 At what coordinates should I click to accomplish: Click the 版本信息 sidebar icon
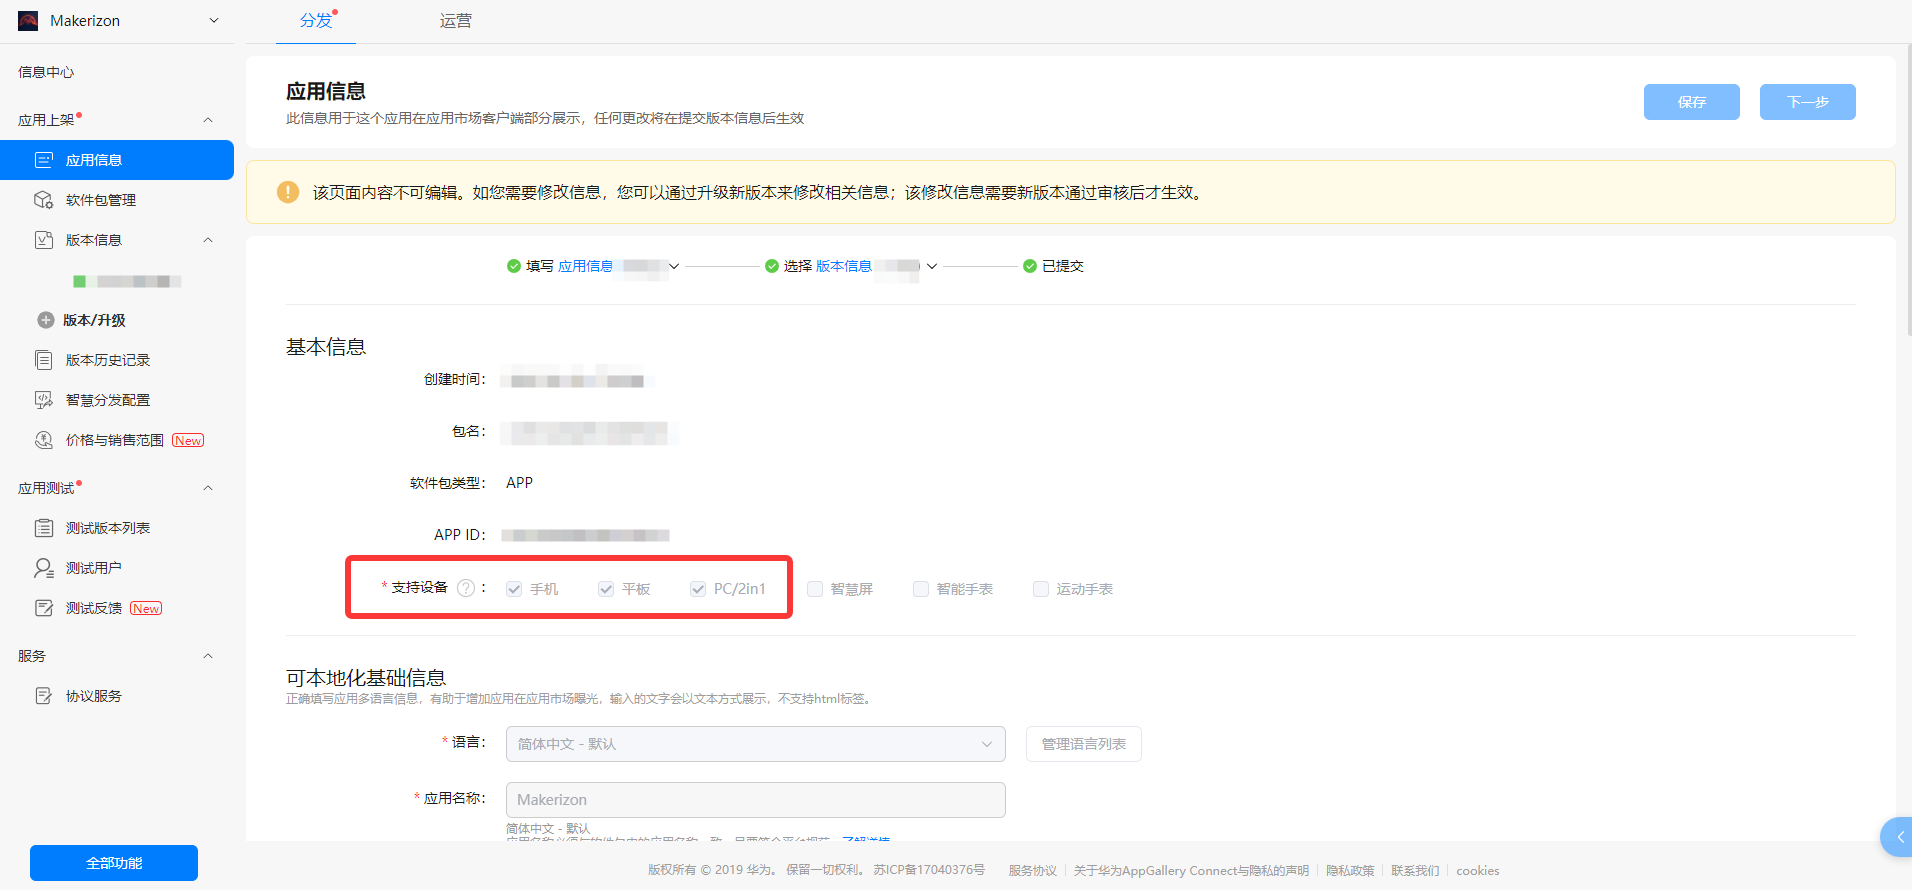pos(44,240)
